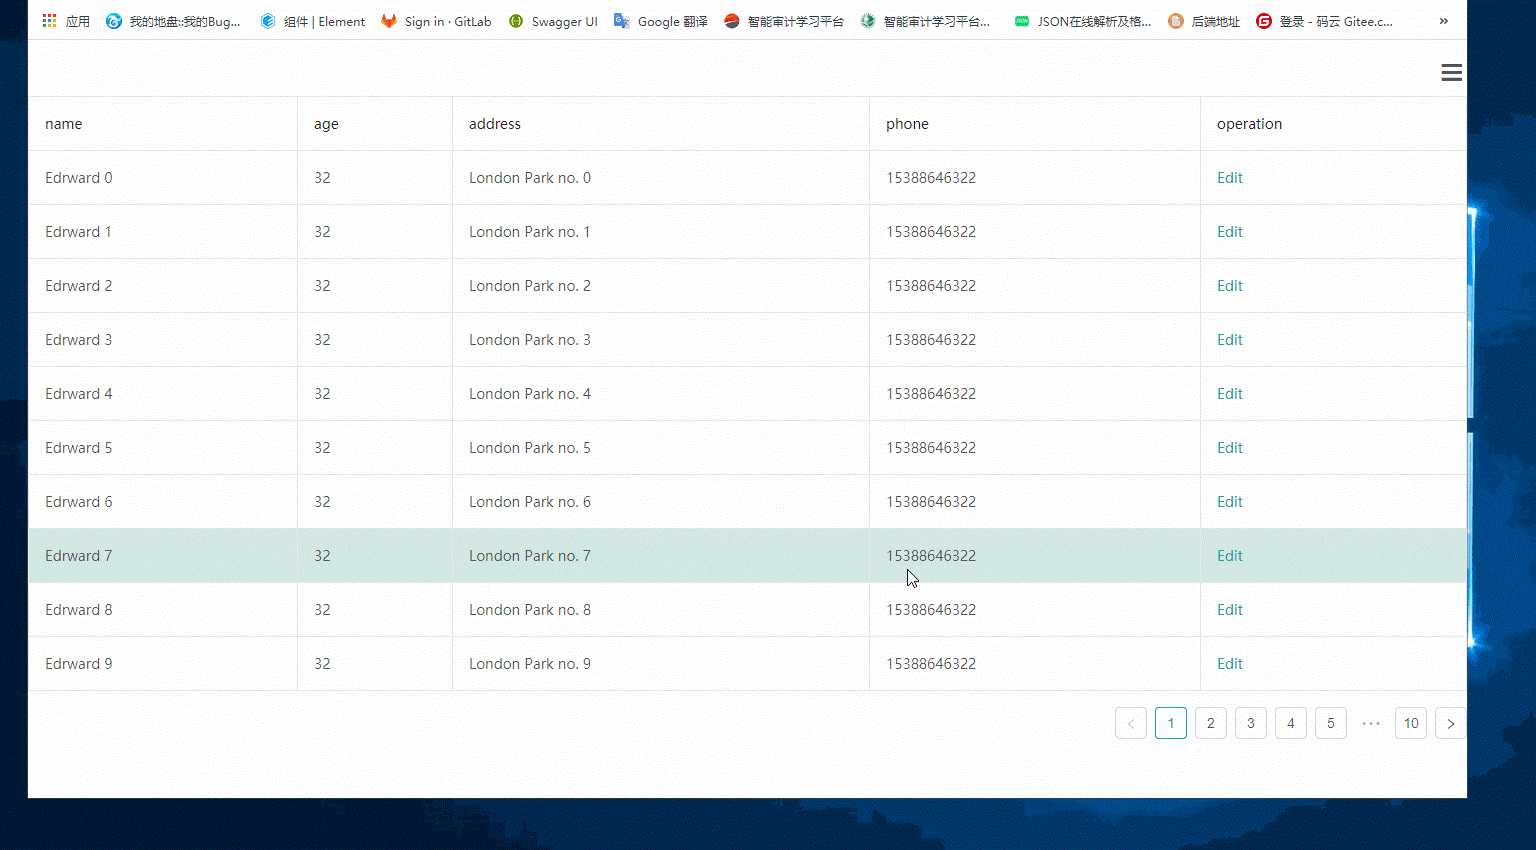Edit the Edrward 2 row
The image size is (1536, 850).
tap(1230, 286)
